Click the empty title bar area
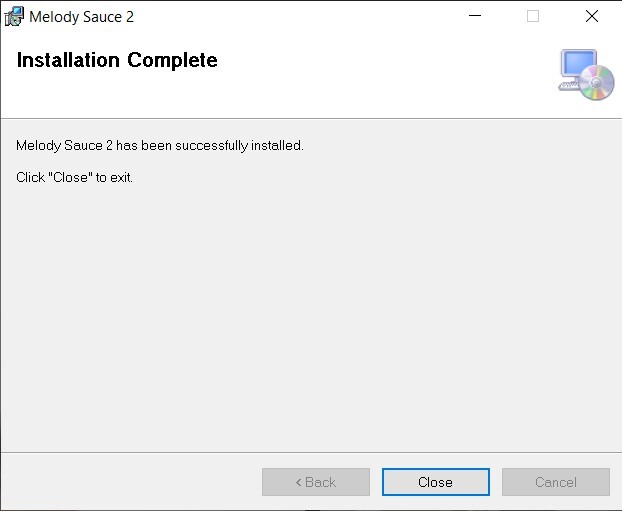Screen dimensions: 622x511 (x=300, y=16)
